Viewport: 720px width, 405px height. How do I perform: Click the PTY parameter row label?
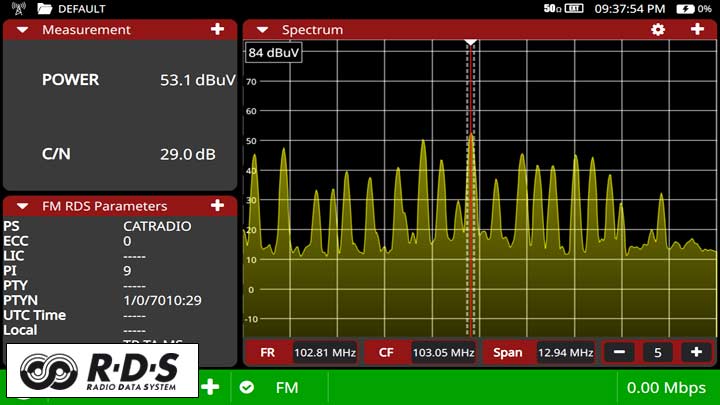[15, 286]
